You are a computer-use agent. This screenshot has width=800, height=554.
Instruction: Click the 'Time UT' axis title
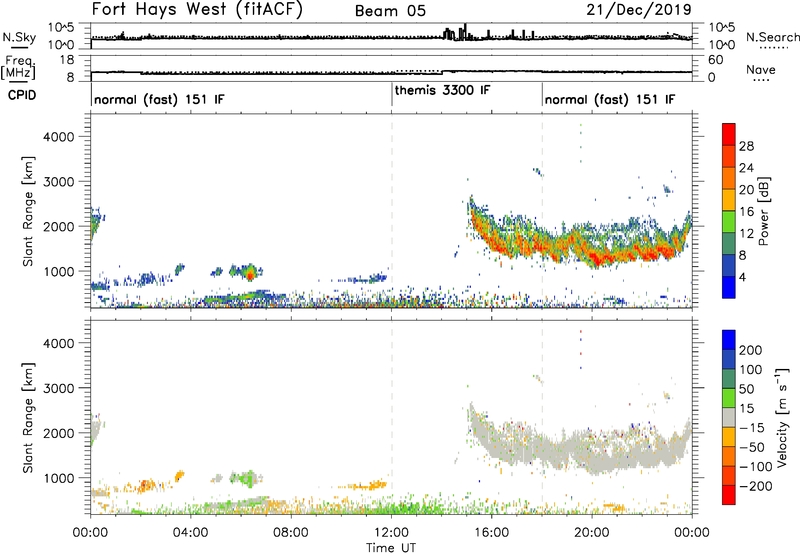pyautogui.click(x=391, y=548)
